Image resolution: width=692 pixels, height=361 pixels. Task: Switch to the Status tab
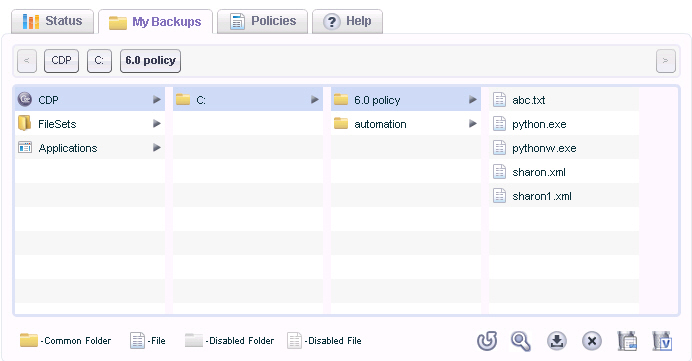(53, 21)
